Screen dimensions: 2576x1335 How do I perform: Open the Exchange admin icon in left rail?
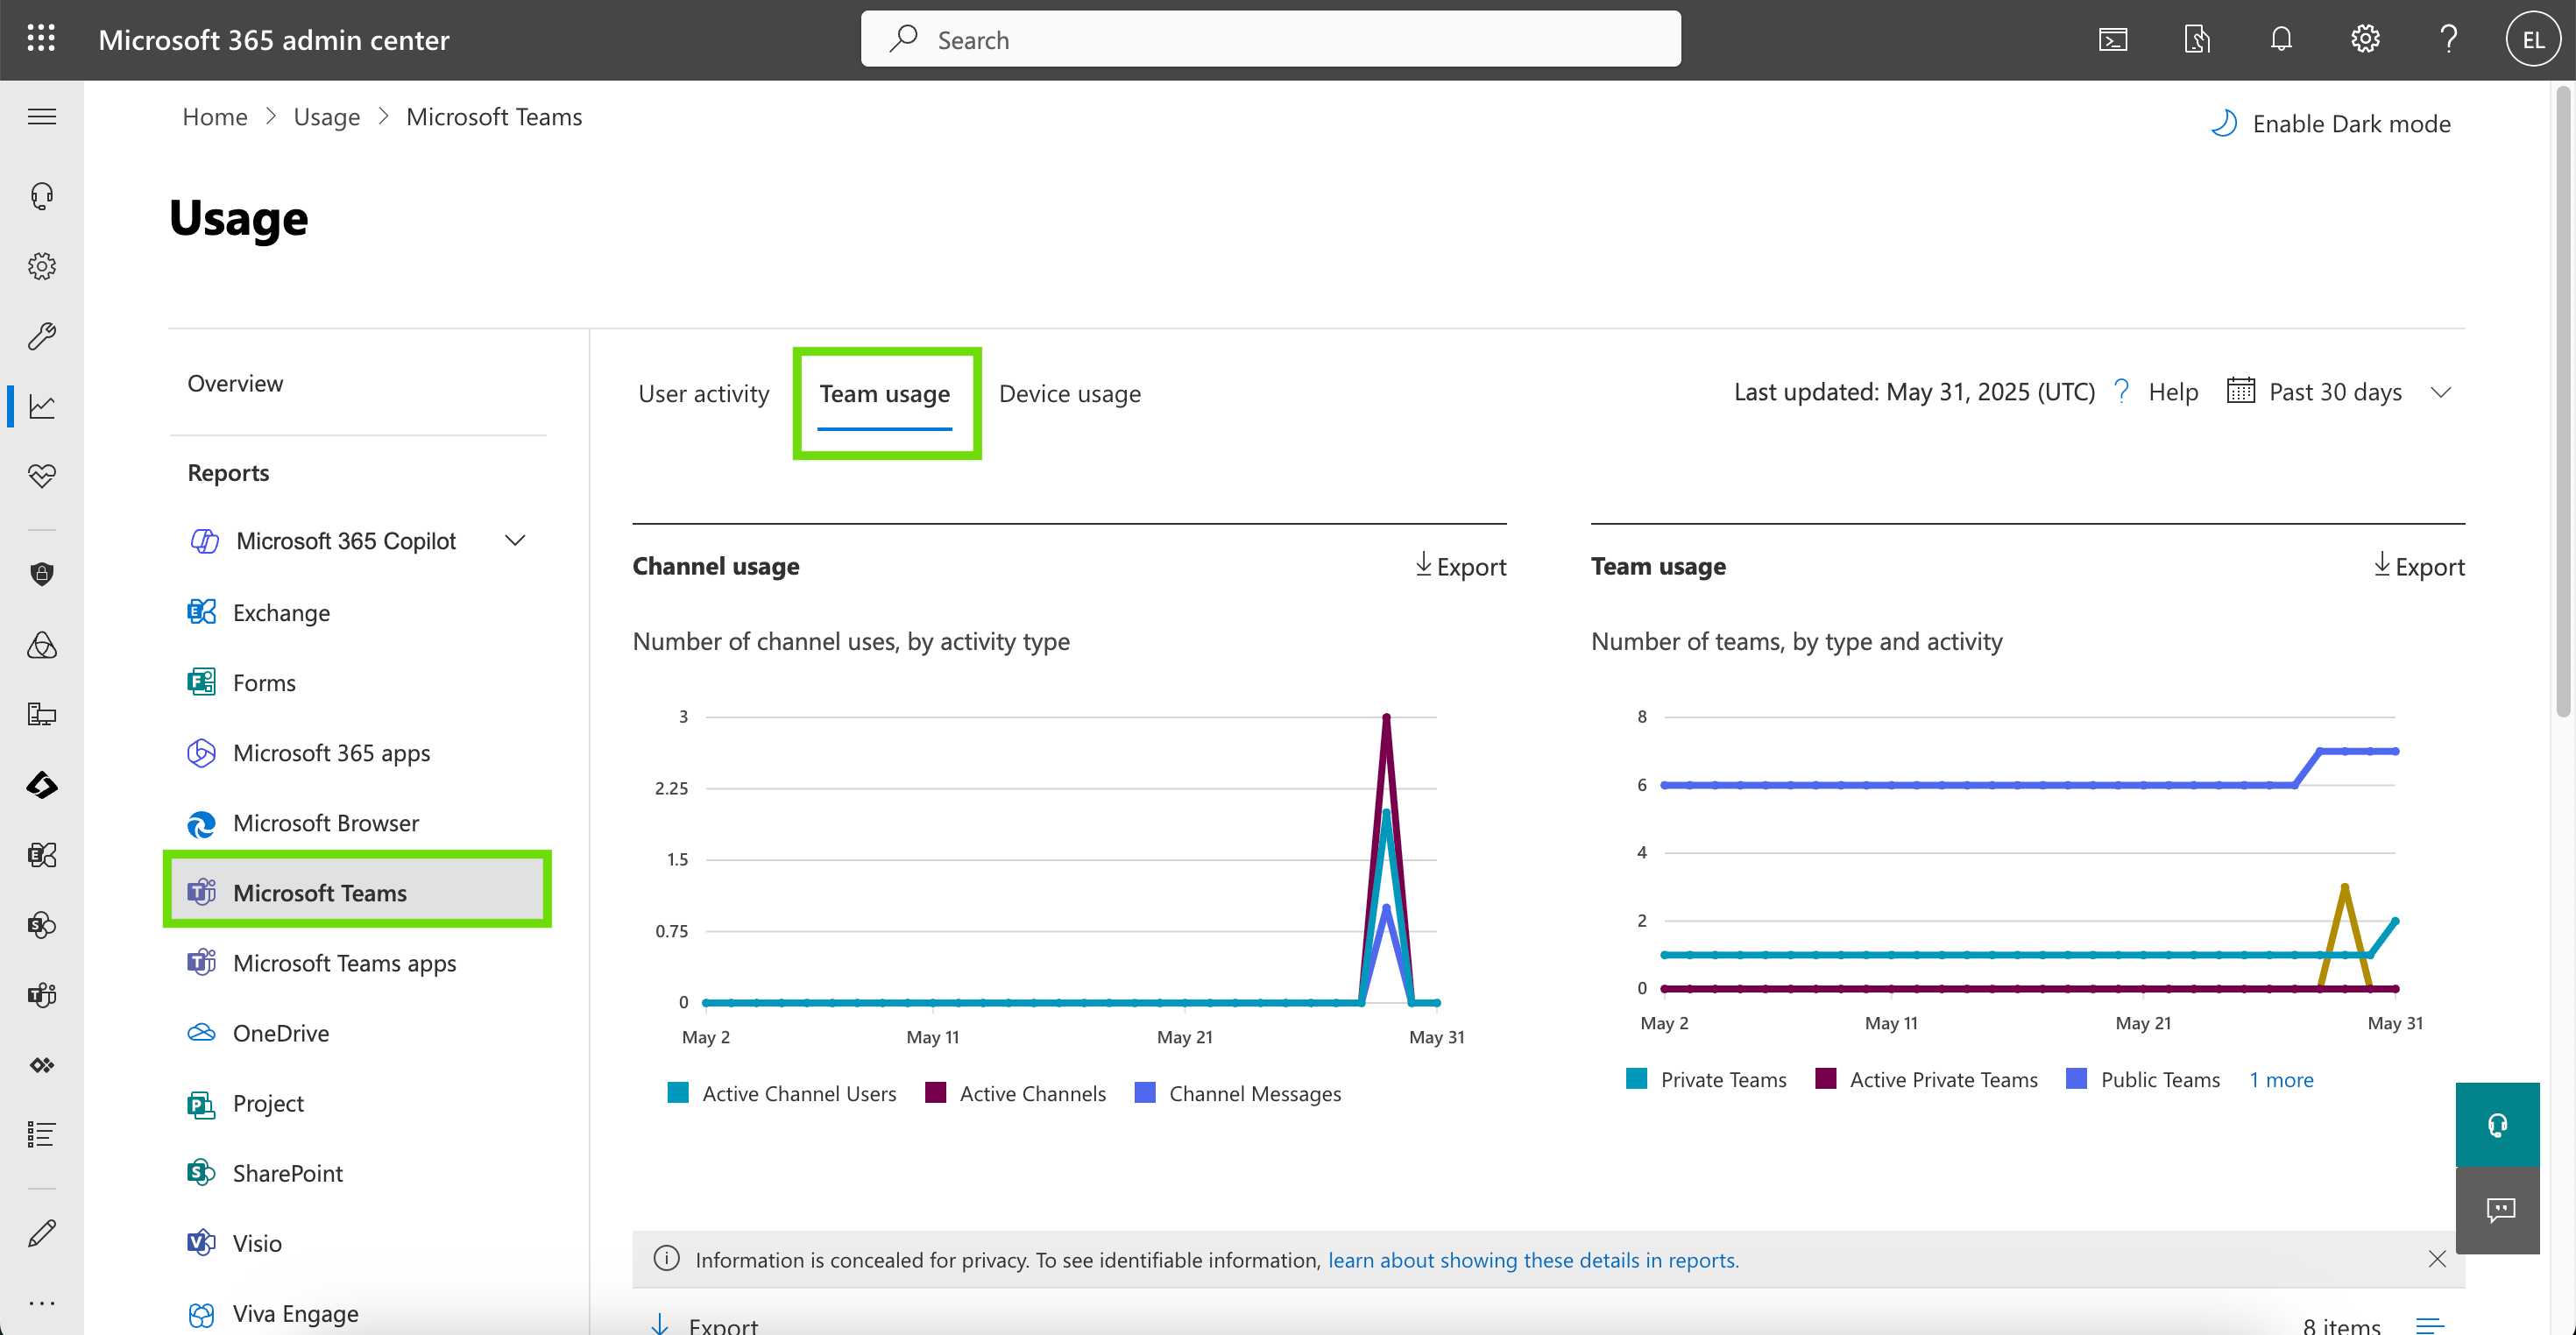[41, 855]
